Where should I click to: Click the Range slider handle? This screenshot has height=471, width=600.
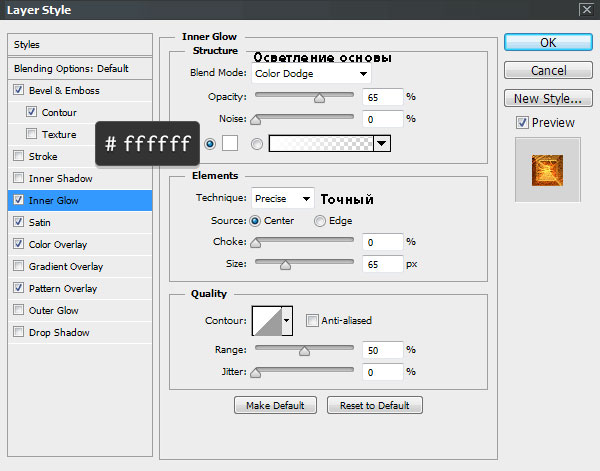pyautogui.click(x=304, y=351)
